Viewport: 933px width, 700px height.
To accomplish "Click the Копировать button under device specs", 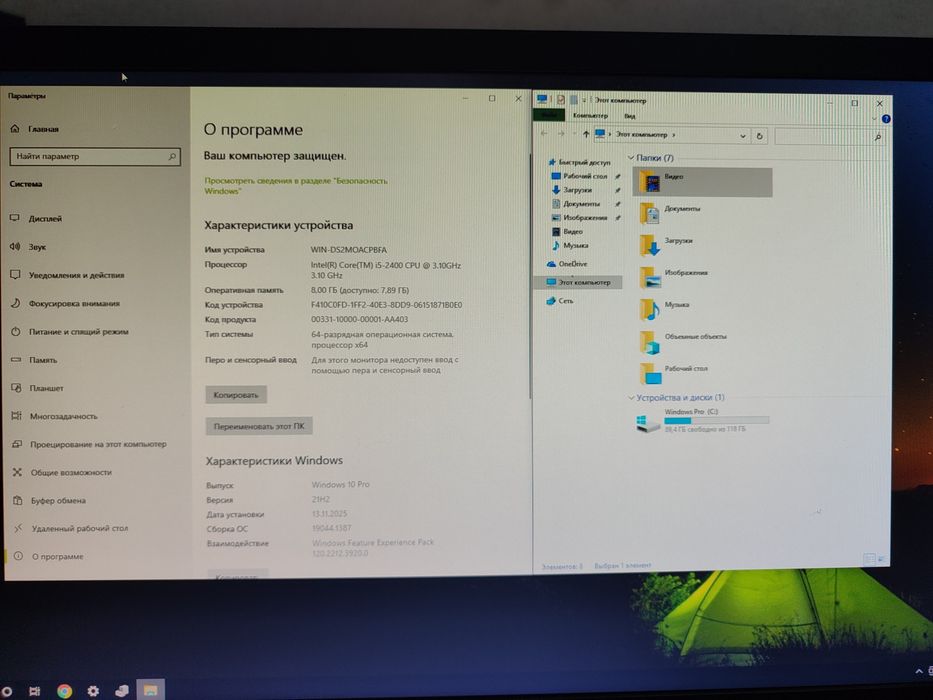I will coord(236,395).
